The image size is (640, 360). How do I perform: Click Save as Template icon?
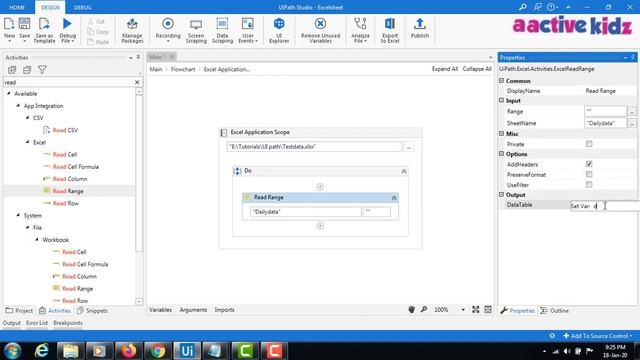(44, 29)
